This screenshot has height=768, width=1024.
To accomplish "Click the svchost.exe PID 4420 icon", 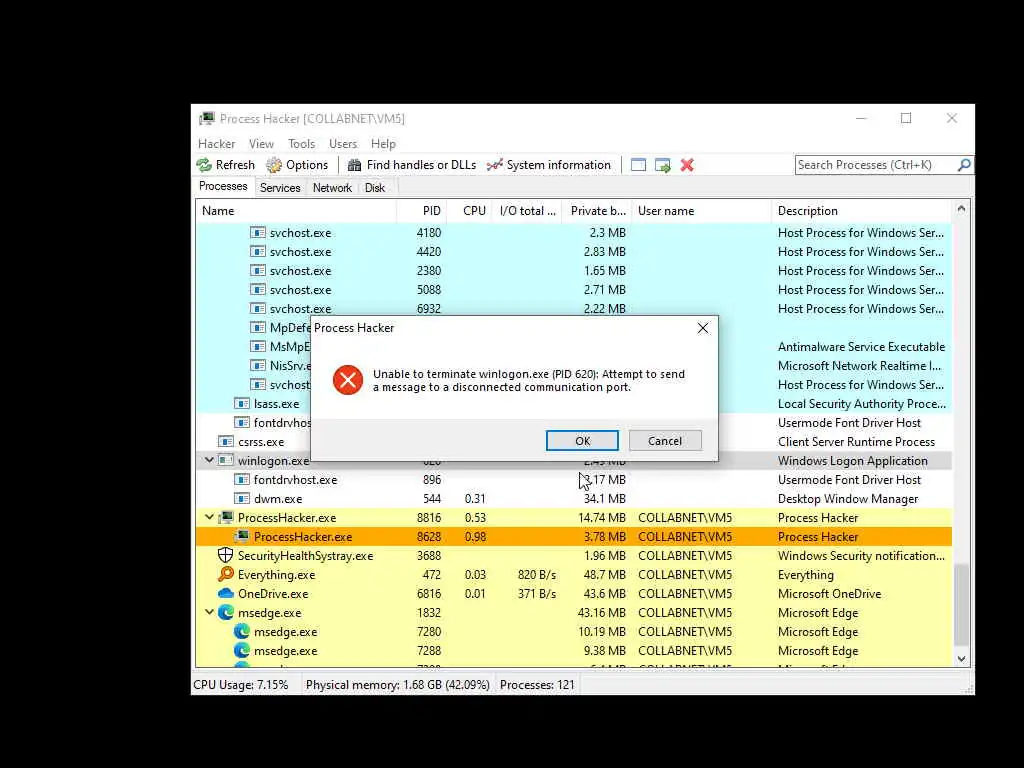I will (258, 251).
